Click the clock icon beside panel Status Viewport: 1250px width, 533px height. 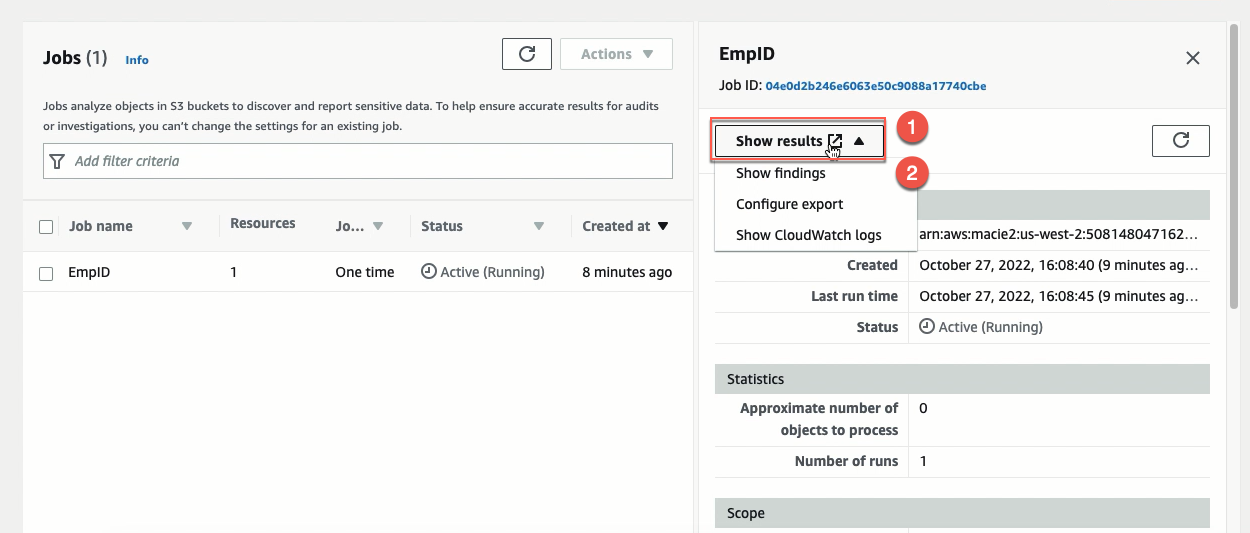[x=926, y=327]
